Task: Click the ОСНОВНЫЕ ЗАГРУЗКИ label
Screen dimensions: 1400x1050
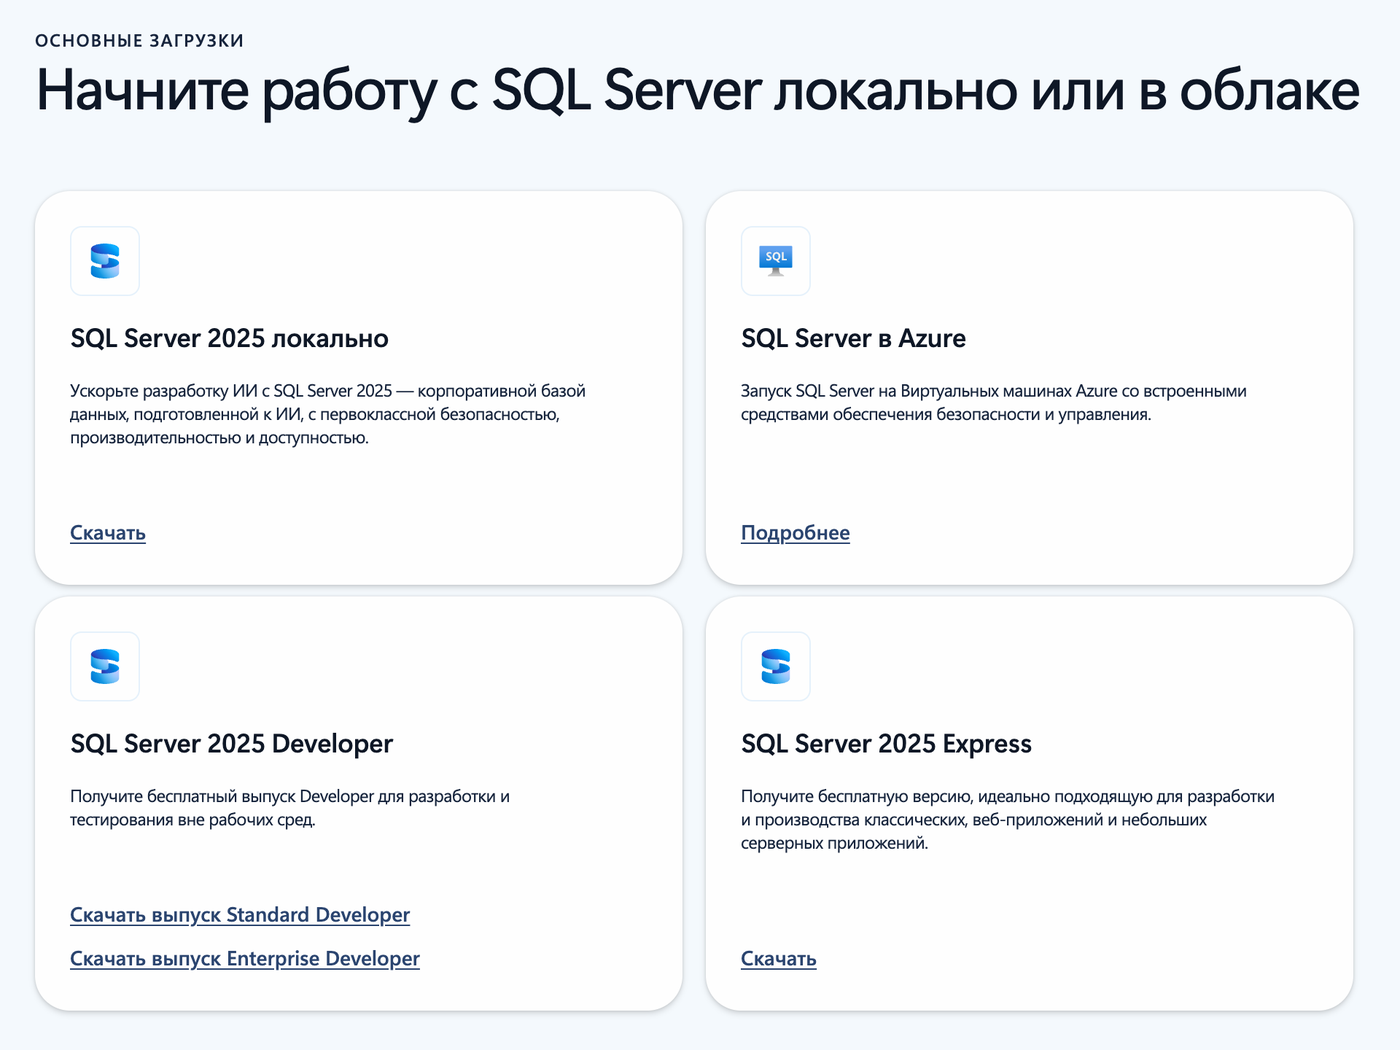Action: click(140, 41)
